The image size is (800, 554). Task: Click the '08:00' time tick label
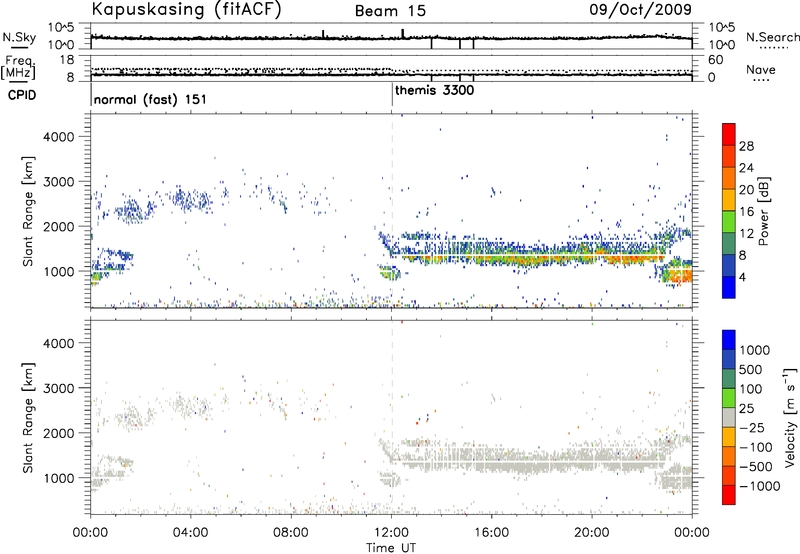pos(290,533)
